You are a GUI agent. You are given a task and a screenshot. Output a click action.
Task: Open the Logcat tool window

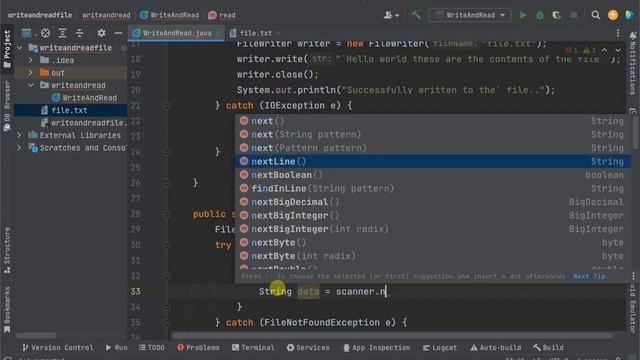pyautogui.click(x=440, y=348)
